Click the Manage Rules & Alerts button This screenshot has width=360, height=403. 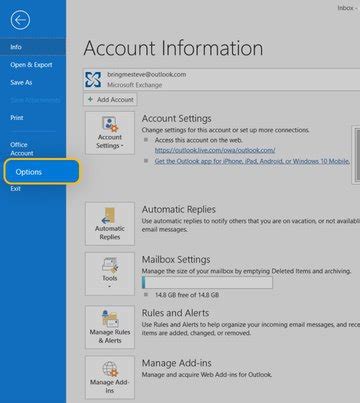110,327
